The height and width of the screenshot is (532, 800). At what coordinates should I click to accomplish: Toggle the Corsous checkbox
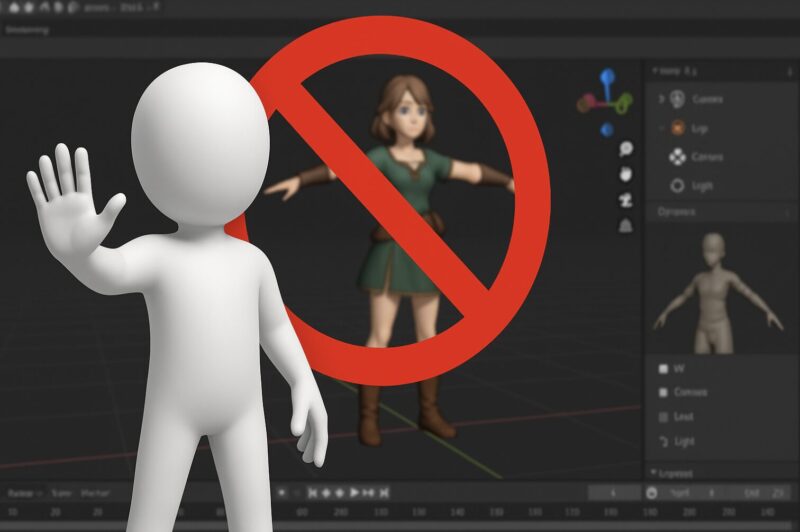[662, 392]
